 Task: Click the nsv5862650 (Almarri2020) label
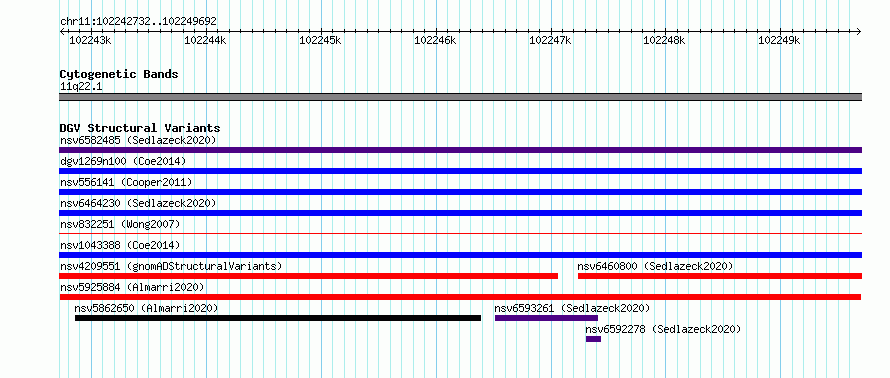tap(146, 308)
